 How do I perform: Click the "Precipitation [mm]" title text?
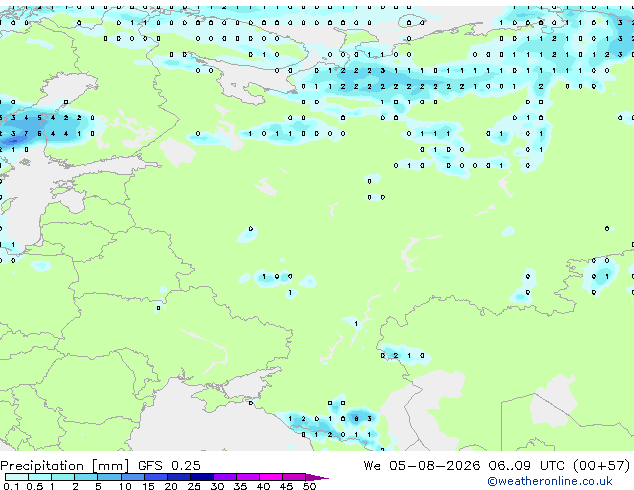65,466
